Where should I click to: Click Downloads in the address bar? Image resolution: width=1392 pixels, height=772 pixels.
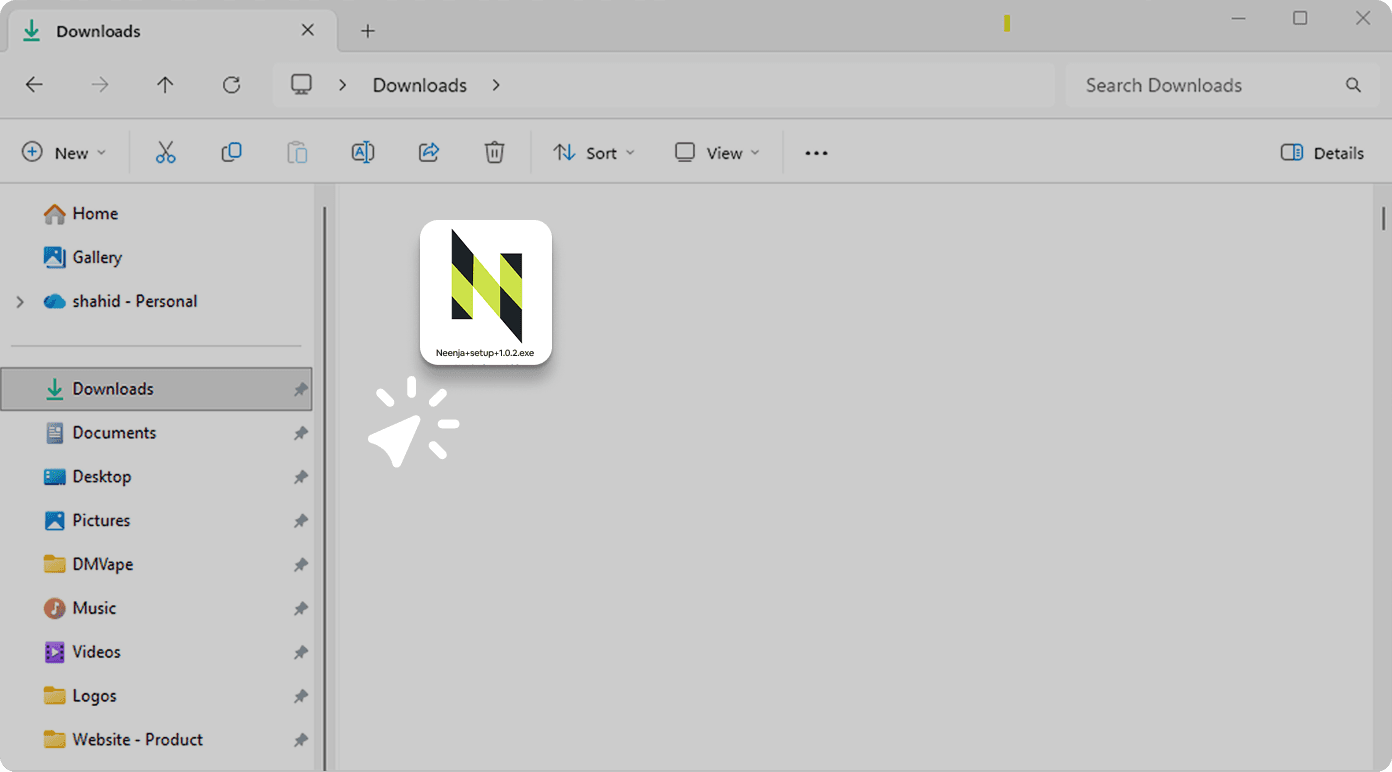pyautogui.click(x=420, y=85)
